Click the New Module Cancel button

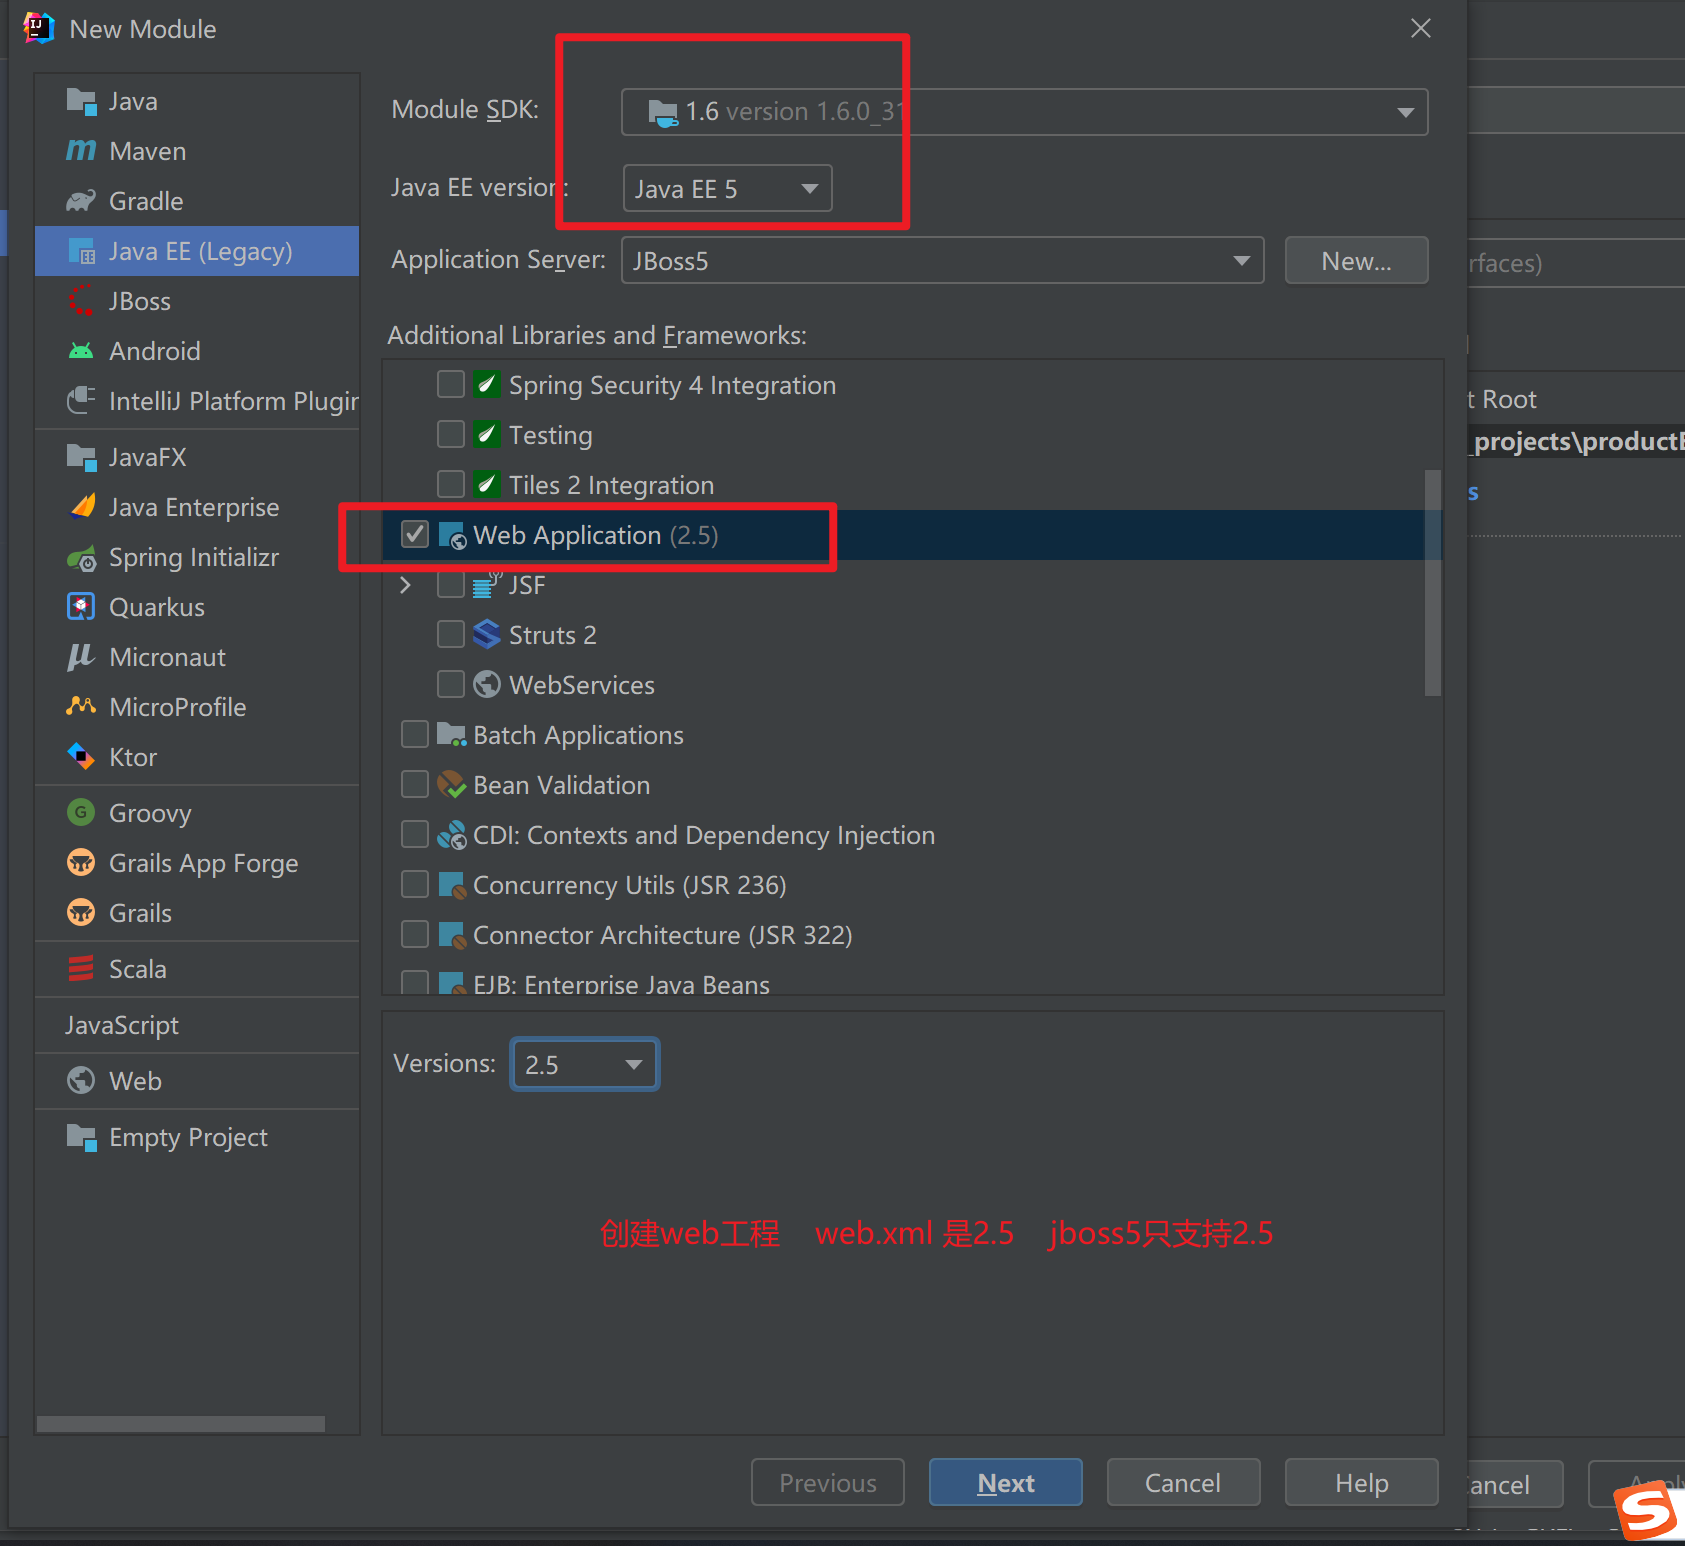[x=1183, y=1482]
